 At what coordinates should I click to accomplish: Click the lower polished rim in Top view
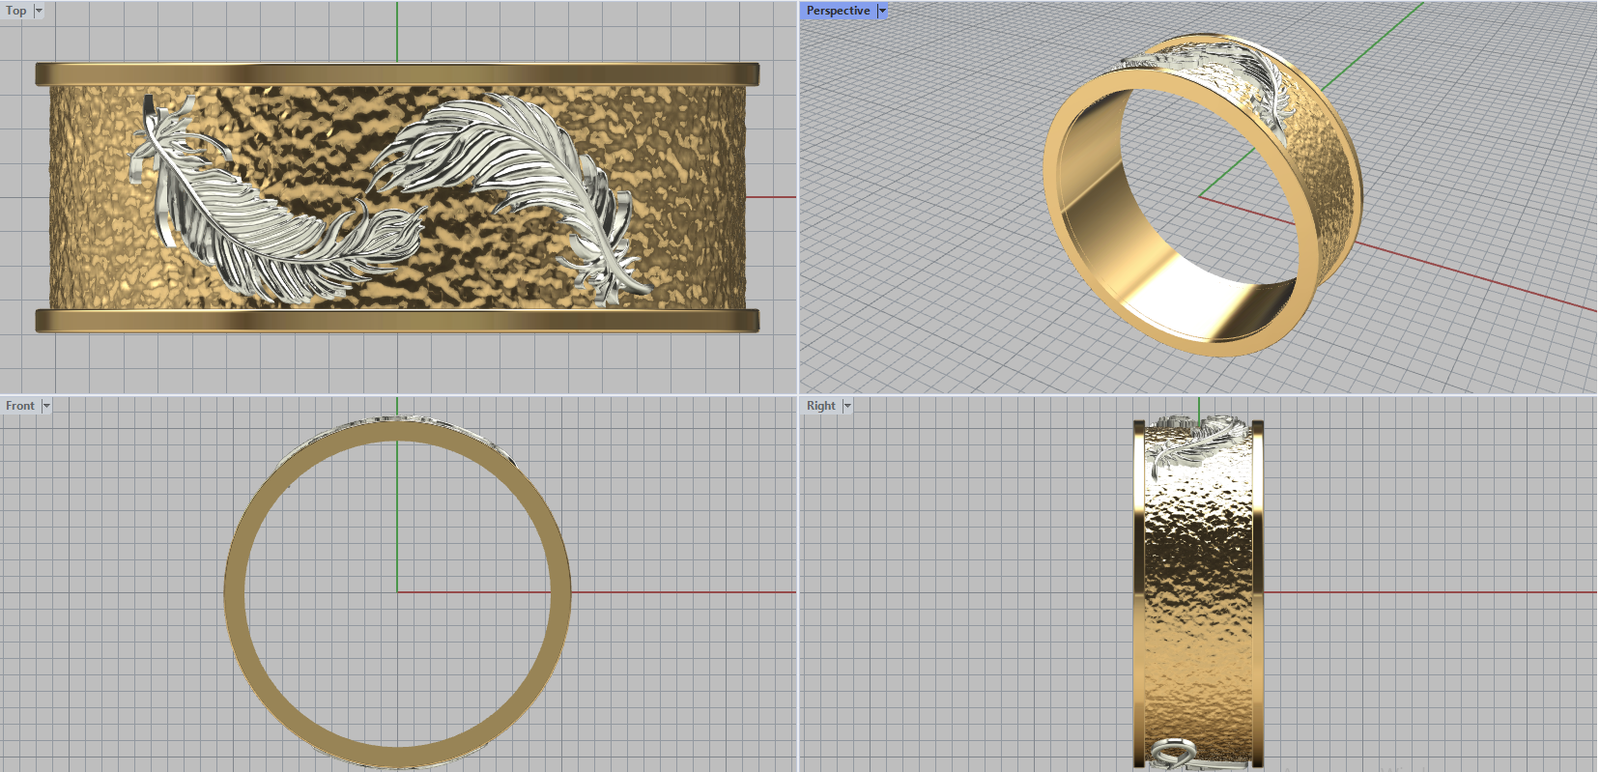pos(397,320)
